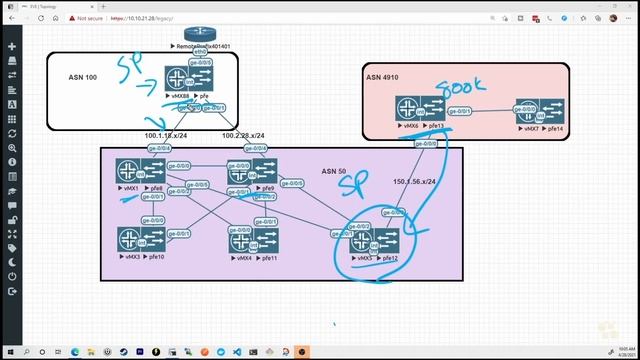Open the Nodes list in sidebar
The image size is (640, 360).
click(x=12, y=61)
